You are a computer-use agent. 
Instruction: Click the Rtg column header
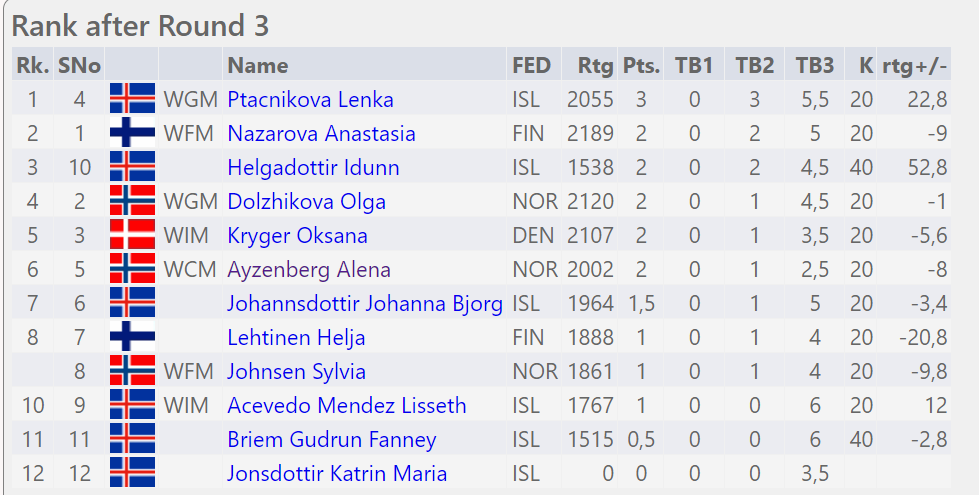(595, 65)
